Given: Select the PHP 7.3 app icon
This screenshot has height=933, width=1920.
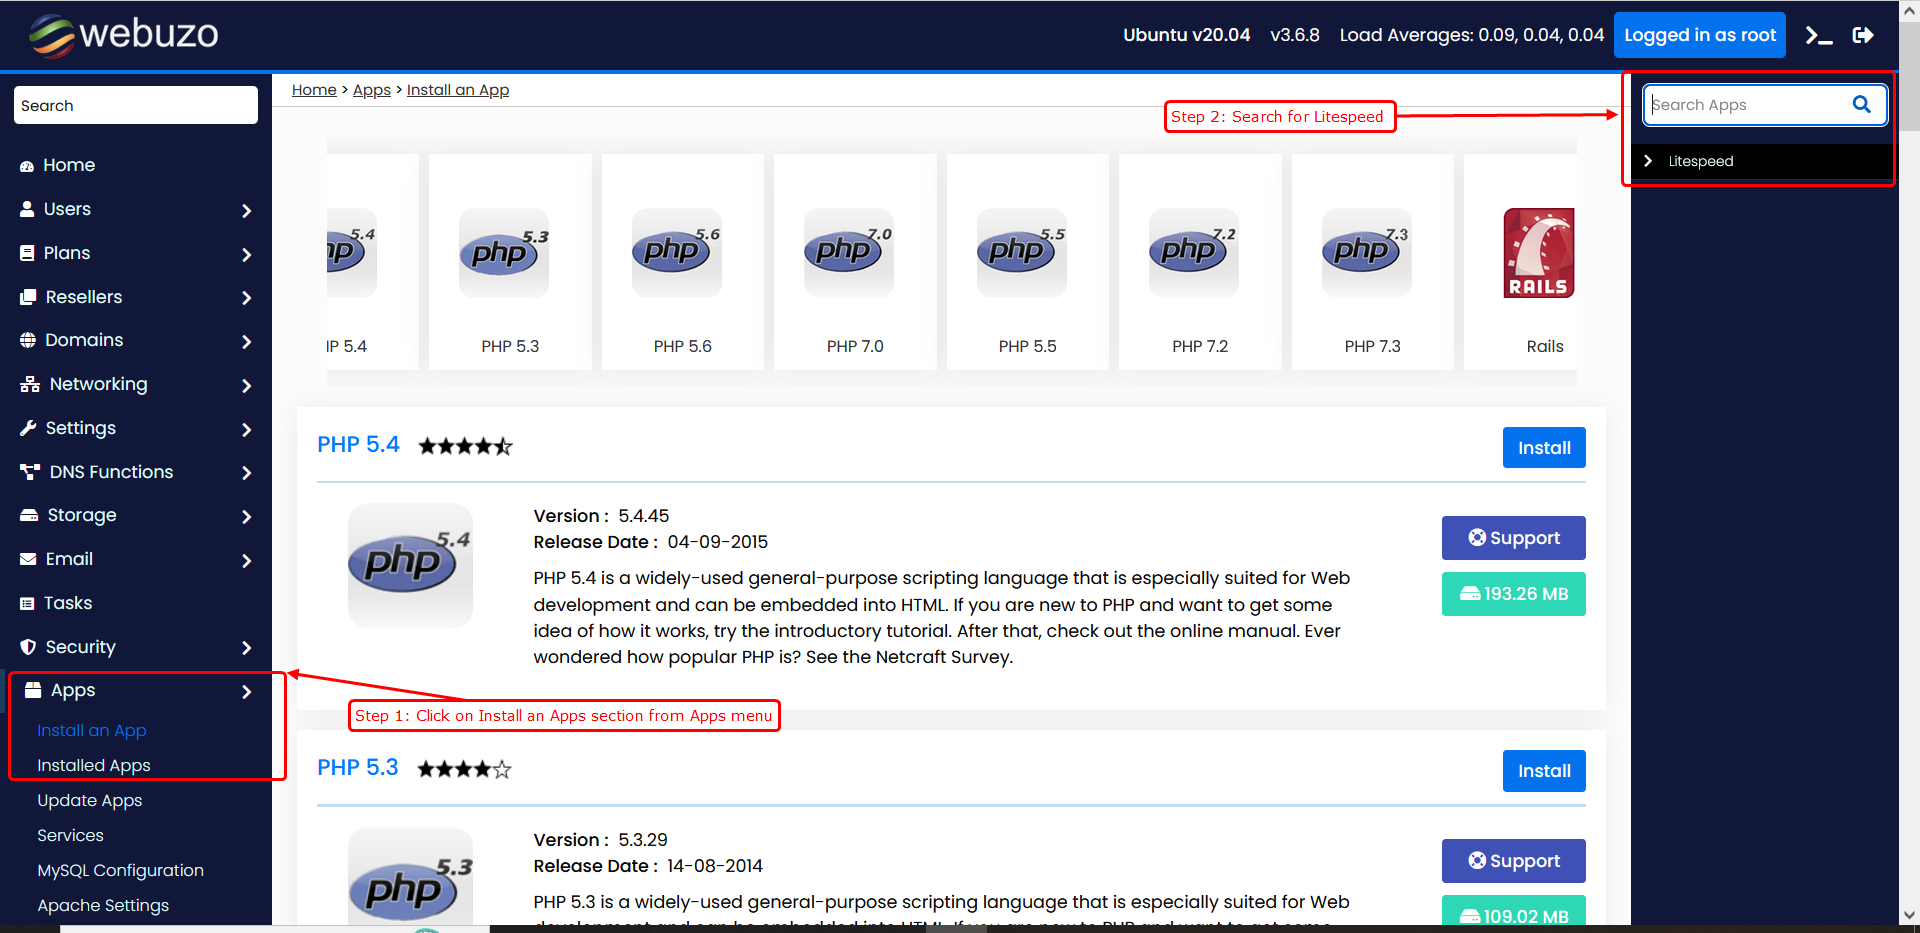Looking at the screenshot, I should [1366, 253].
